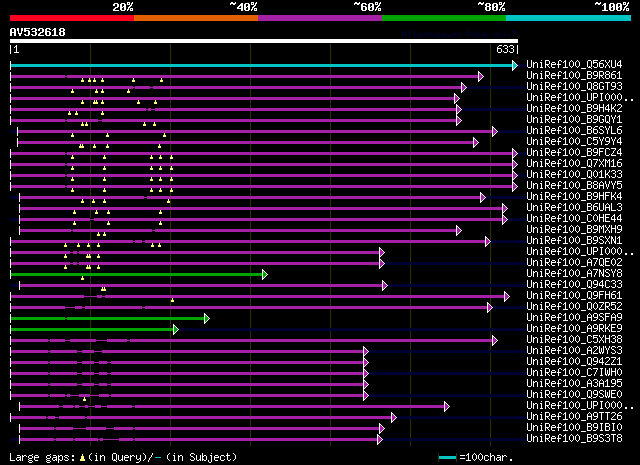This screenshot has height=465, width=640.
Task: Click the ~100% scale label
Action: coord(612,7)
